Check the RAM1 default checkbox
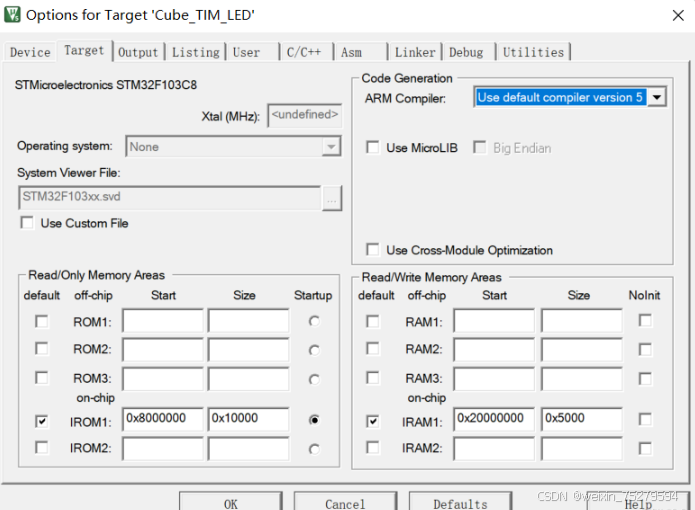The image size is (695, 510). point(373,322)
